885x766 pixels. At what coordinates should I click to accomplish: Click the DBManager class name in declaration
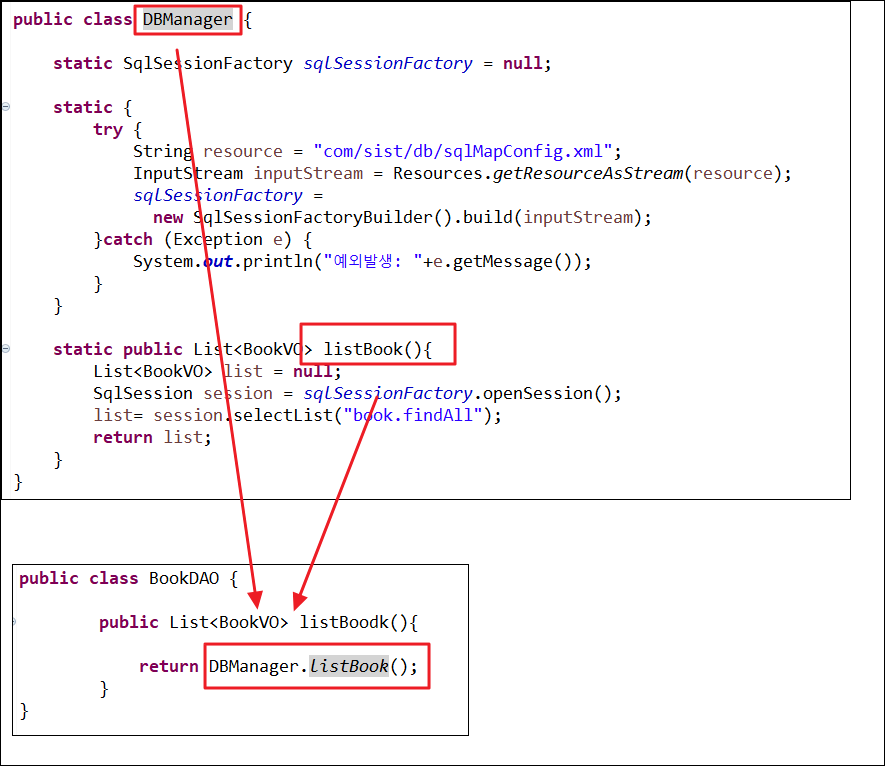click(x=187, y=20)
